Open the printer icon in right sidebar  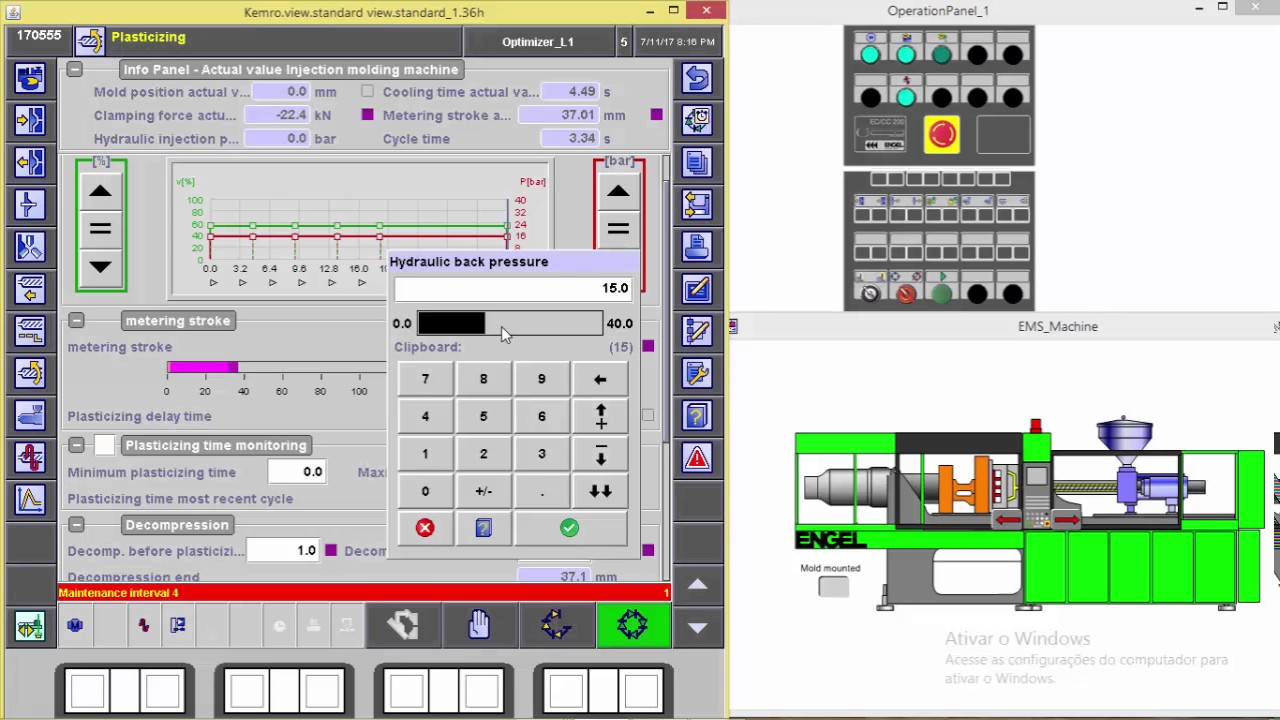697,246
